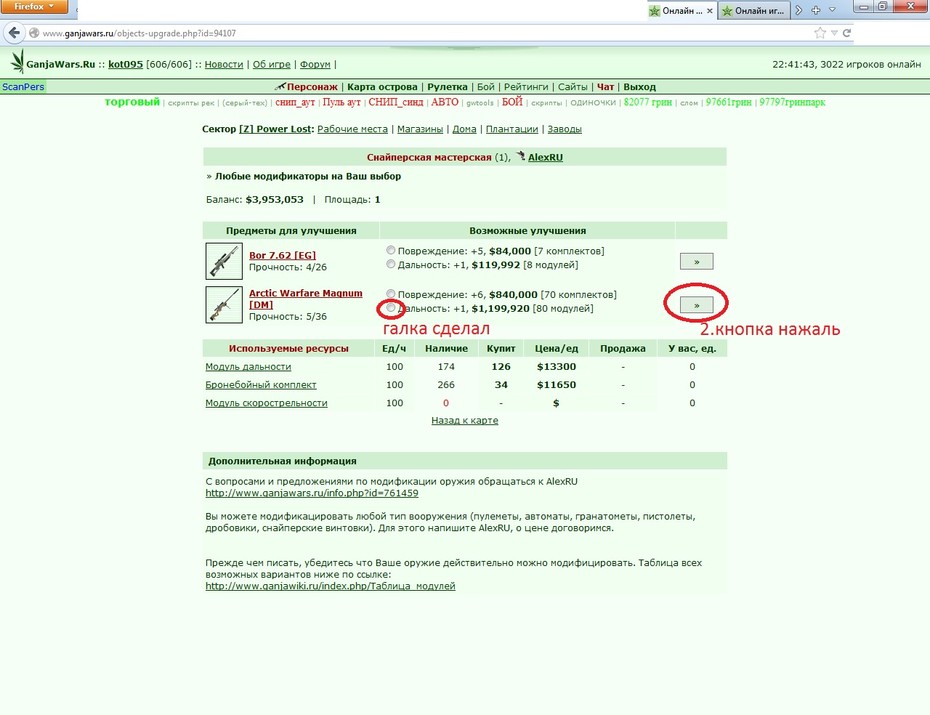Open the [Z] Power Lost sector link
930x715 pixels.
(275, 129)
